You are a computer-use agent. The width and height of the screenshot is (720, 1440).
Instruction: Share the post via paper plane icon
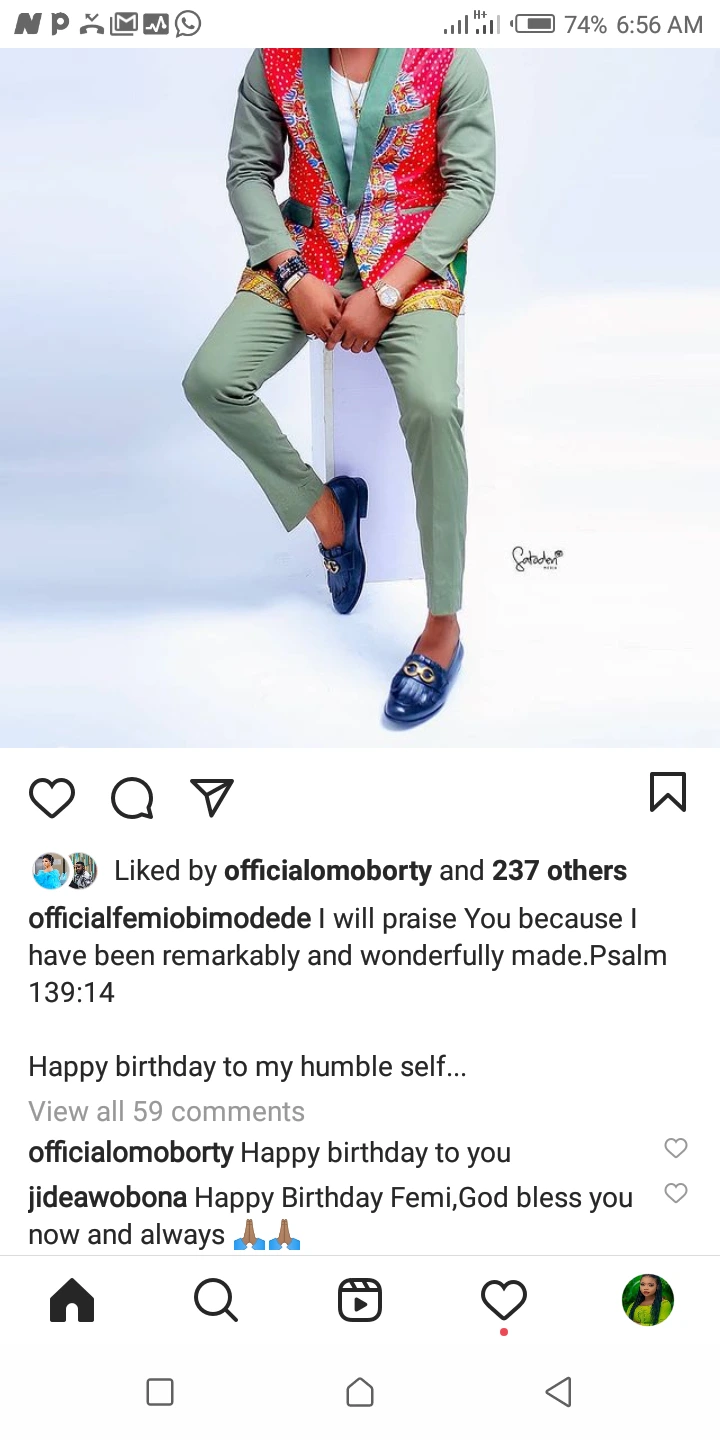212,797
